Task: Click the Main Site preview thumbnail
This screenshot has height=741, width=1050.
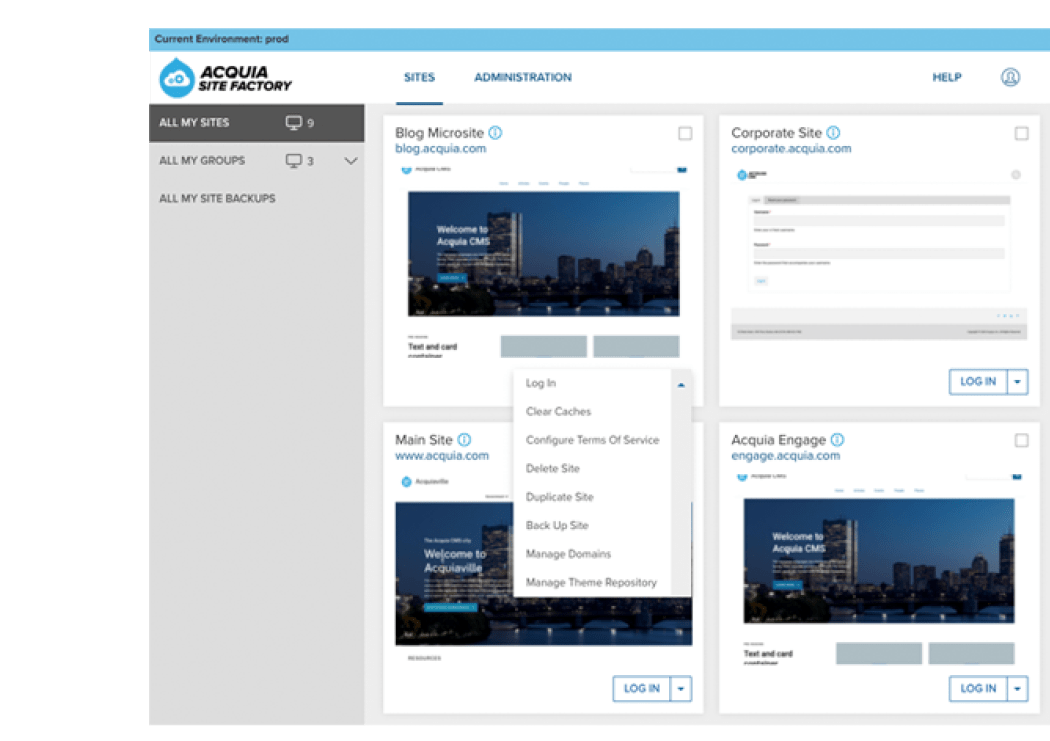Action: pyautogui.click(x=450, y=570)
